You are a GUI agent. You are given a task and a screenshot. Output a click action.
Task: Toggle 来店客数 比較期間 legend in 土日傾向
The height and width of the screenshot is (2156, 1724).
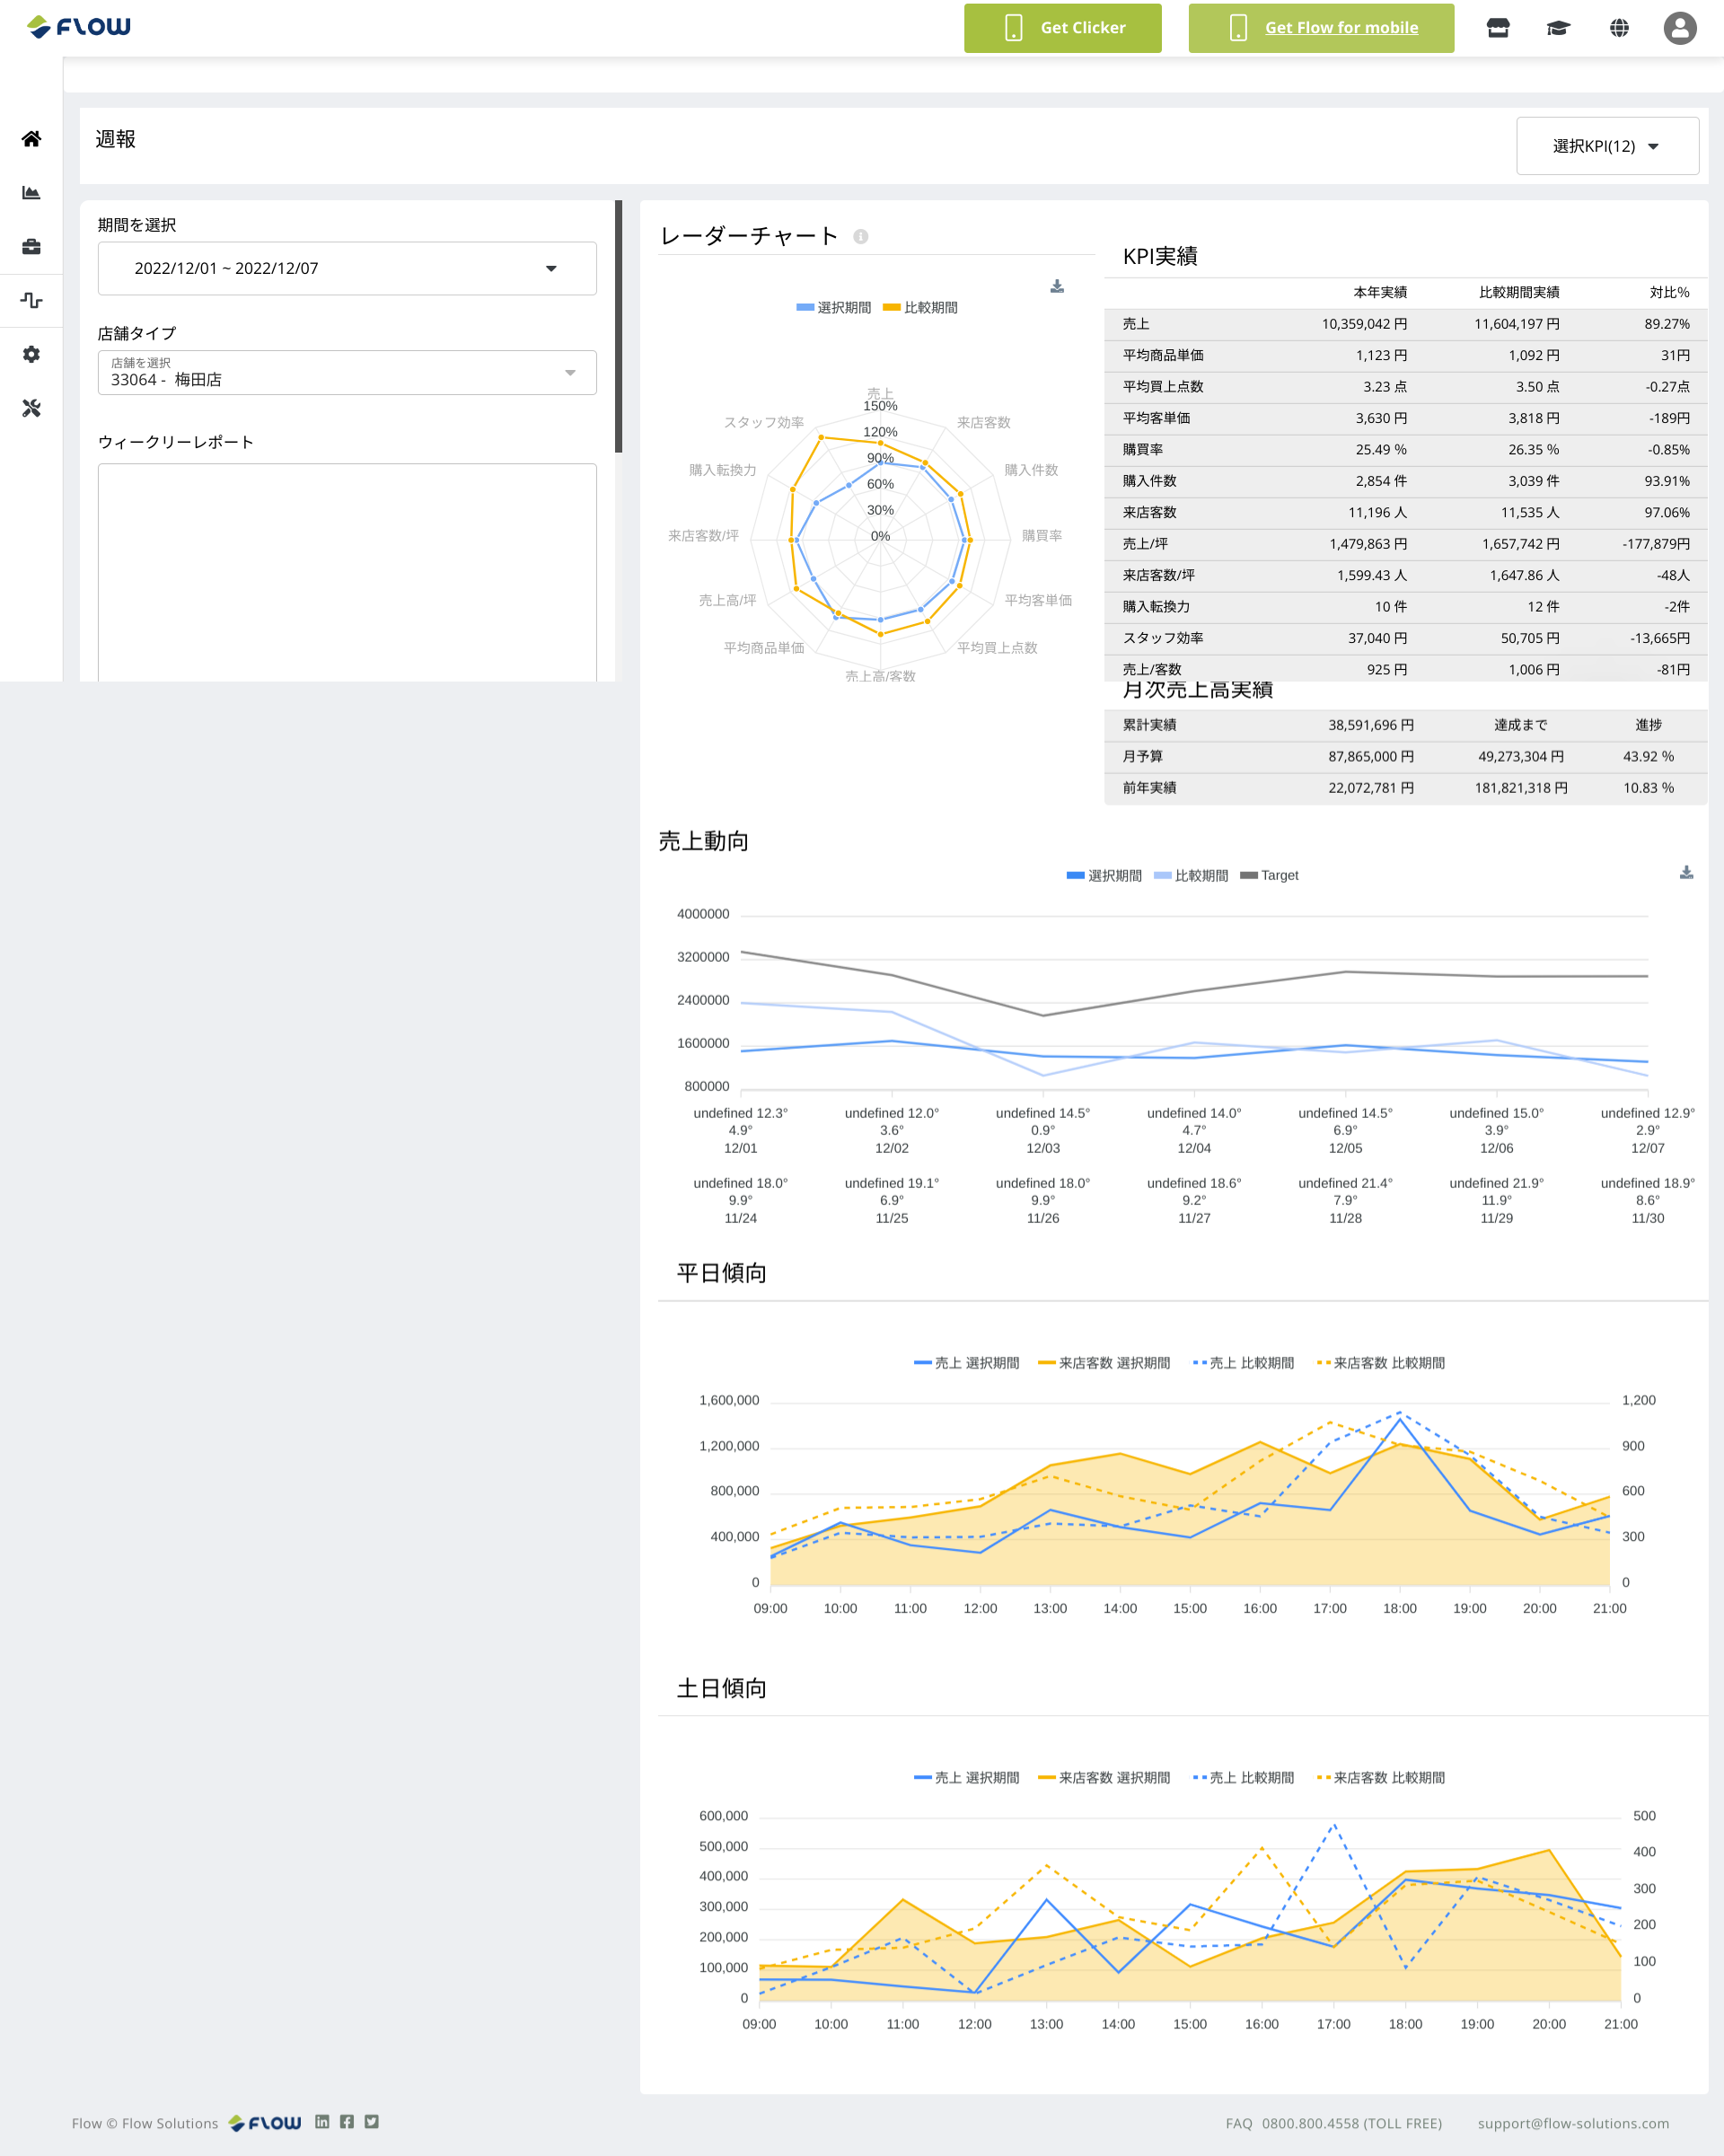[x=1381, y=1778]
